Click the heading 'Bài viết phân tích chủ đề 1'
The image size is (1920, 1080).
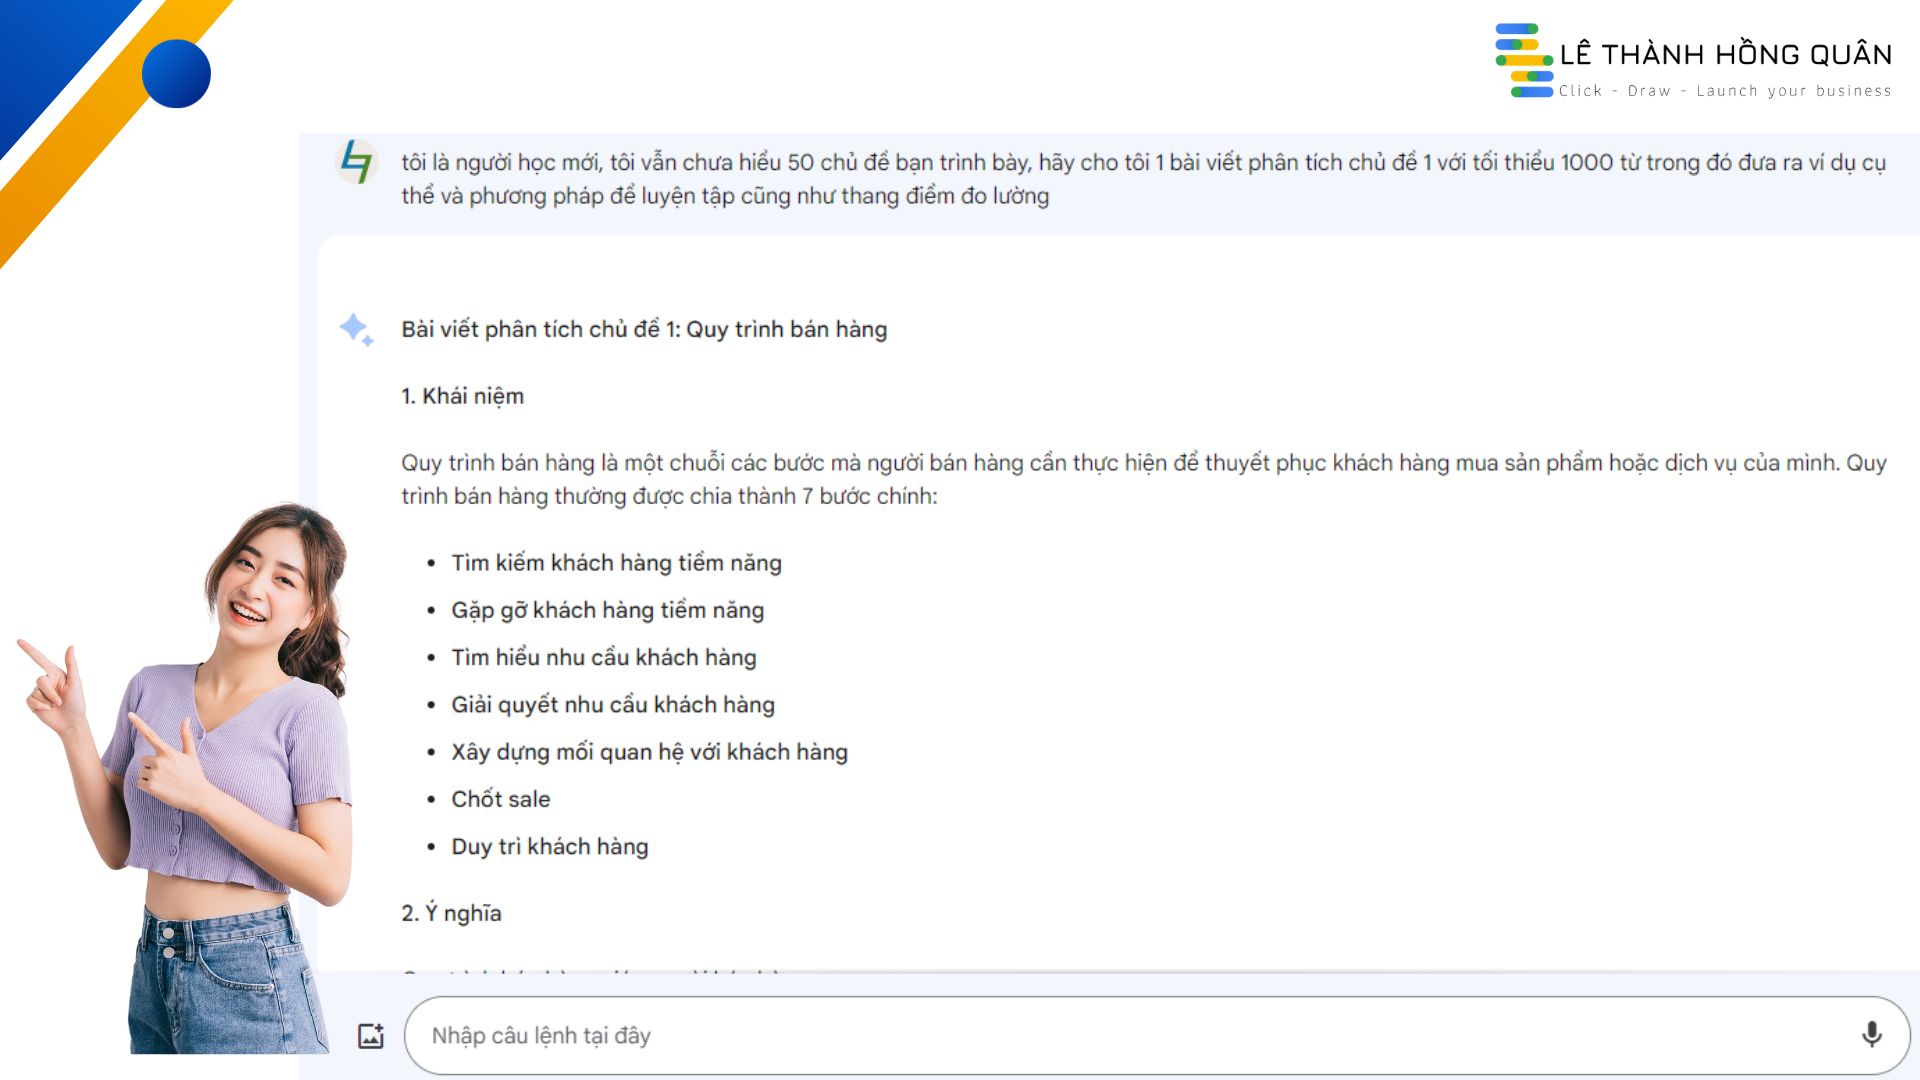point(644,329)
